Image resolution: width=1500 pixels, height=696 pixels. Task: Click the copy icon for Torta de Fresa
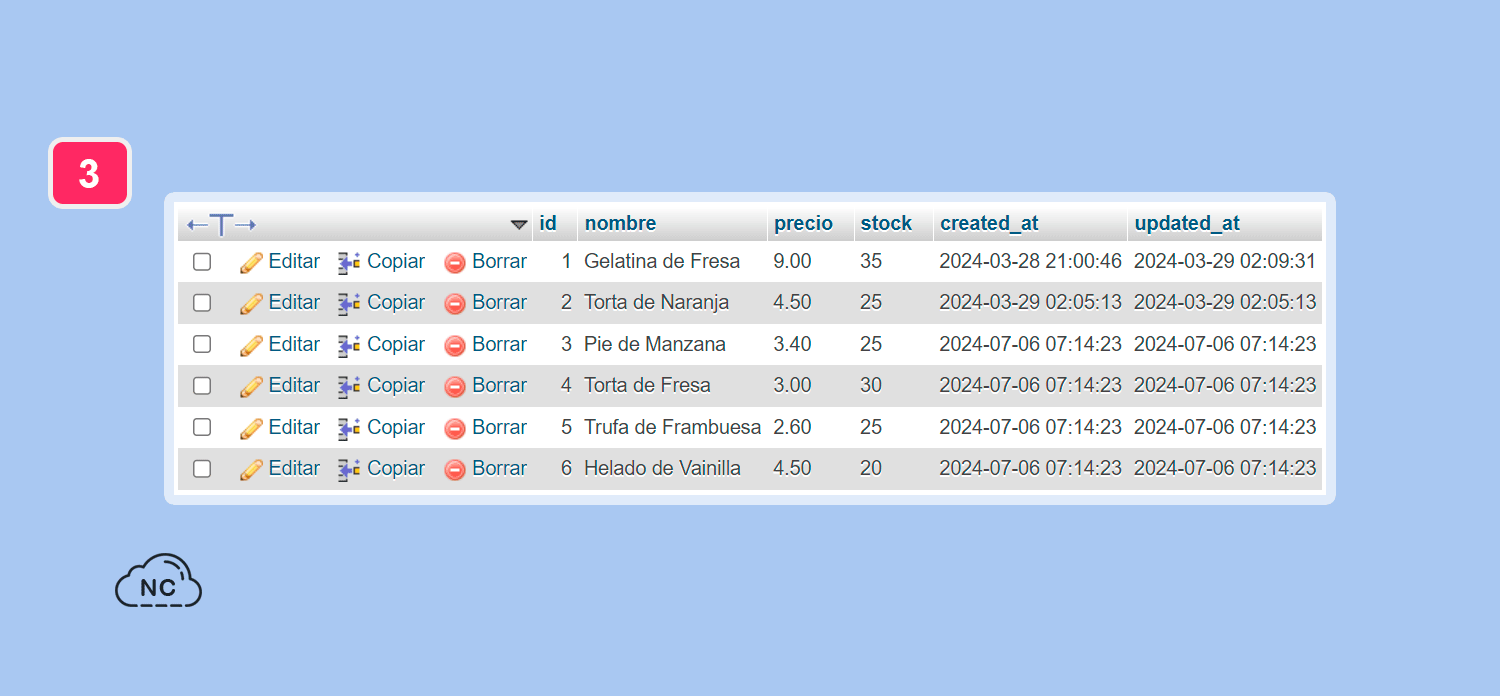(x=349, y=386)
